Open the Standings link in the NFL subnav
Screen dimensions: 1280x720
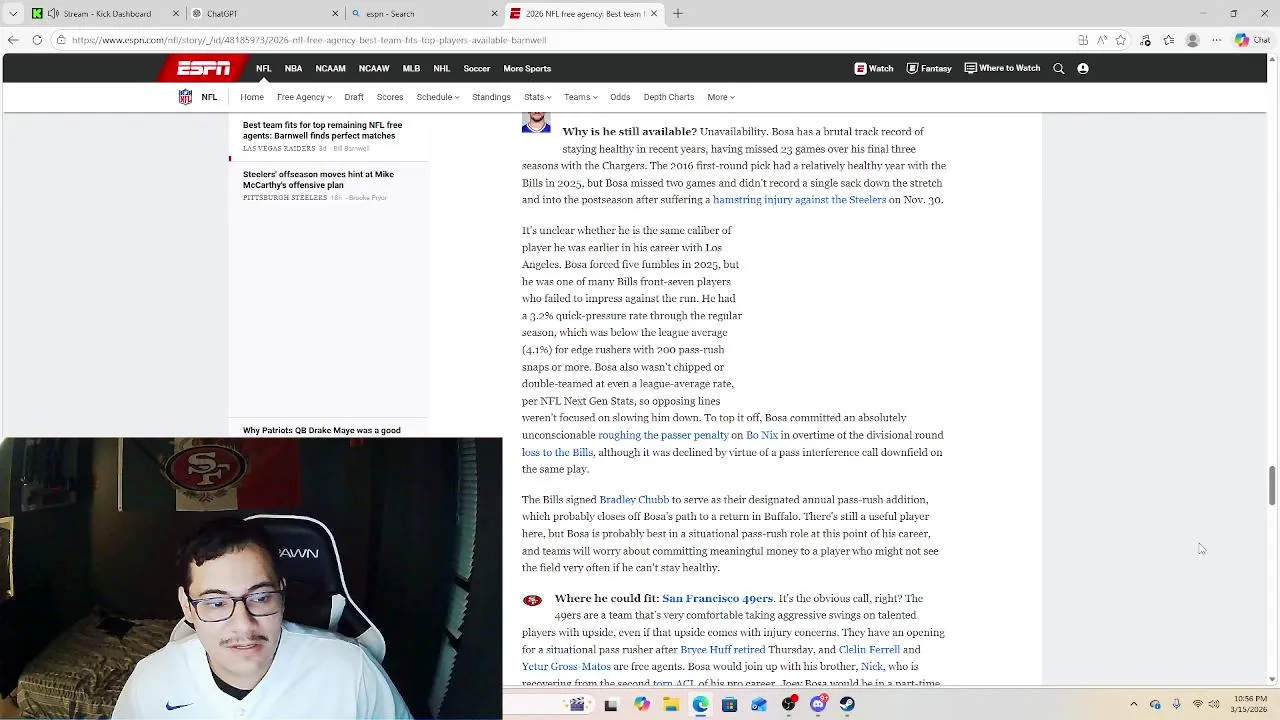(x=491, y=97)
